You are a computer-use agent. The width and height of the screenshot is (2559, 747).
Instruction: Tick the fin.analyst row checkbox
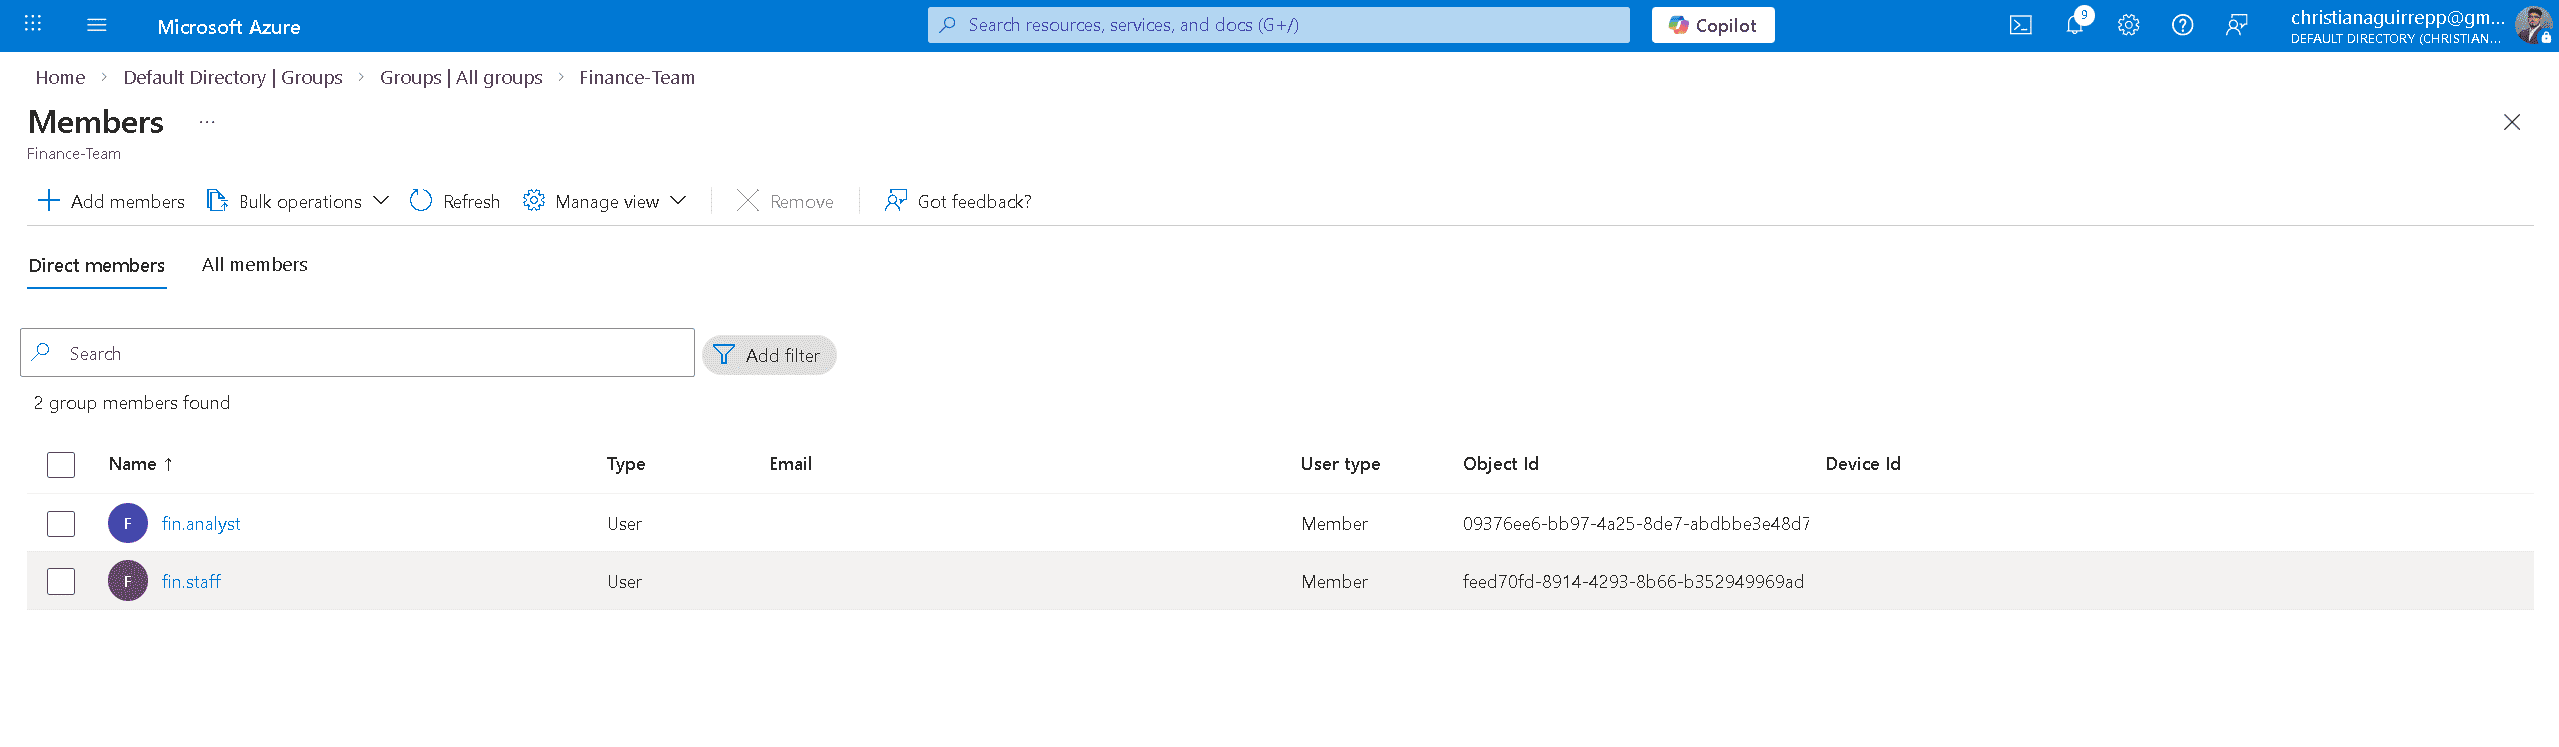tap(61, 523)
